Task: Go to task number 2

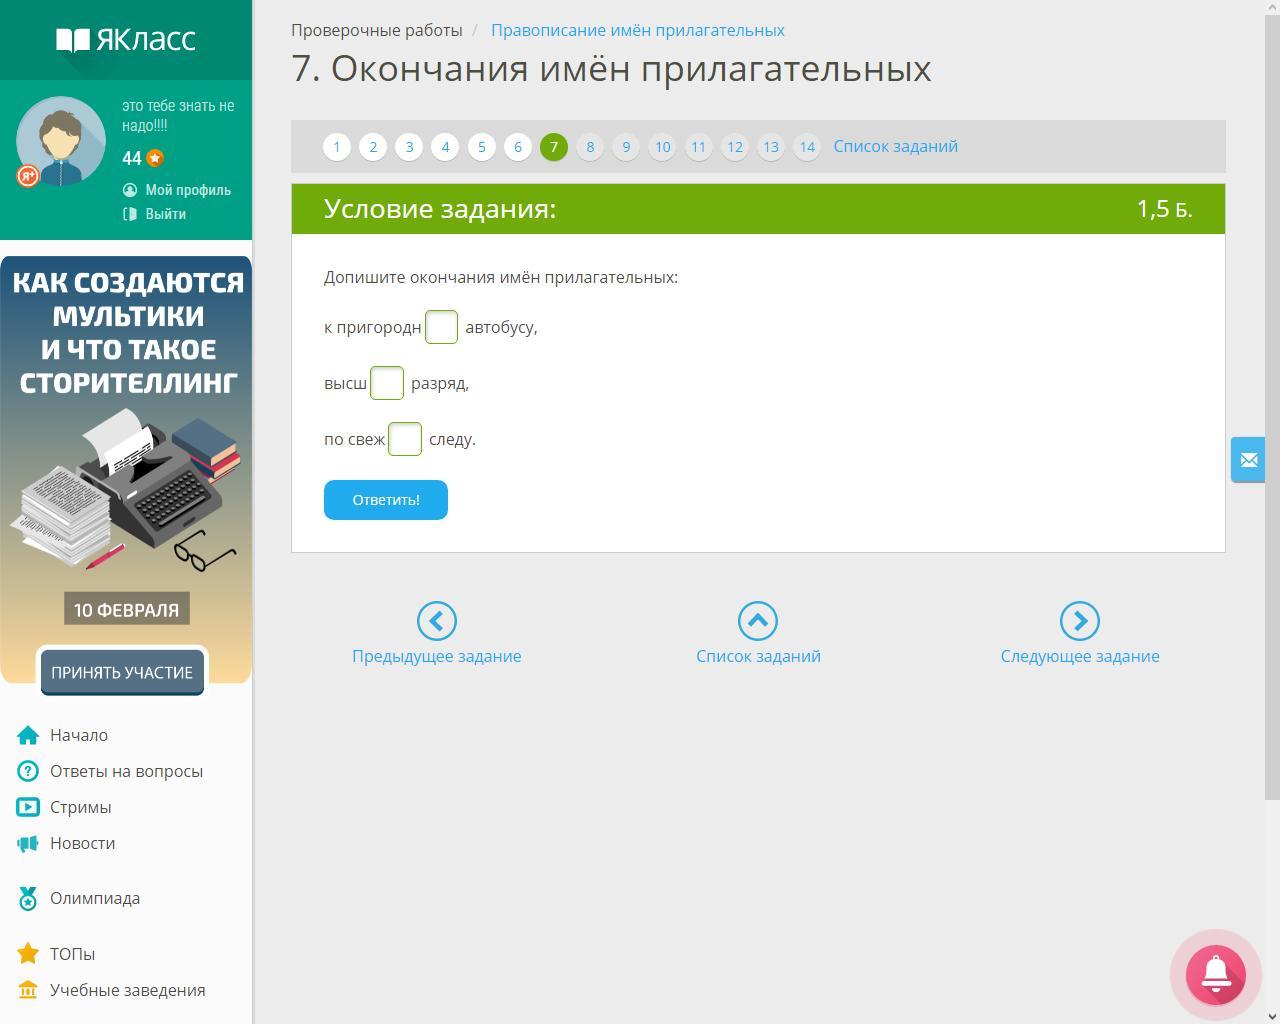Action: pos(373,147)
